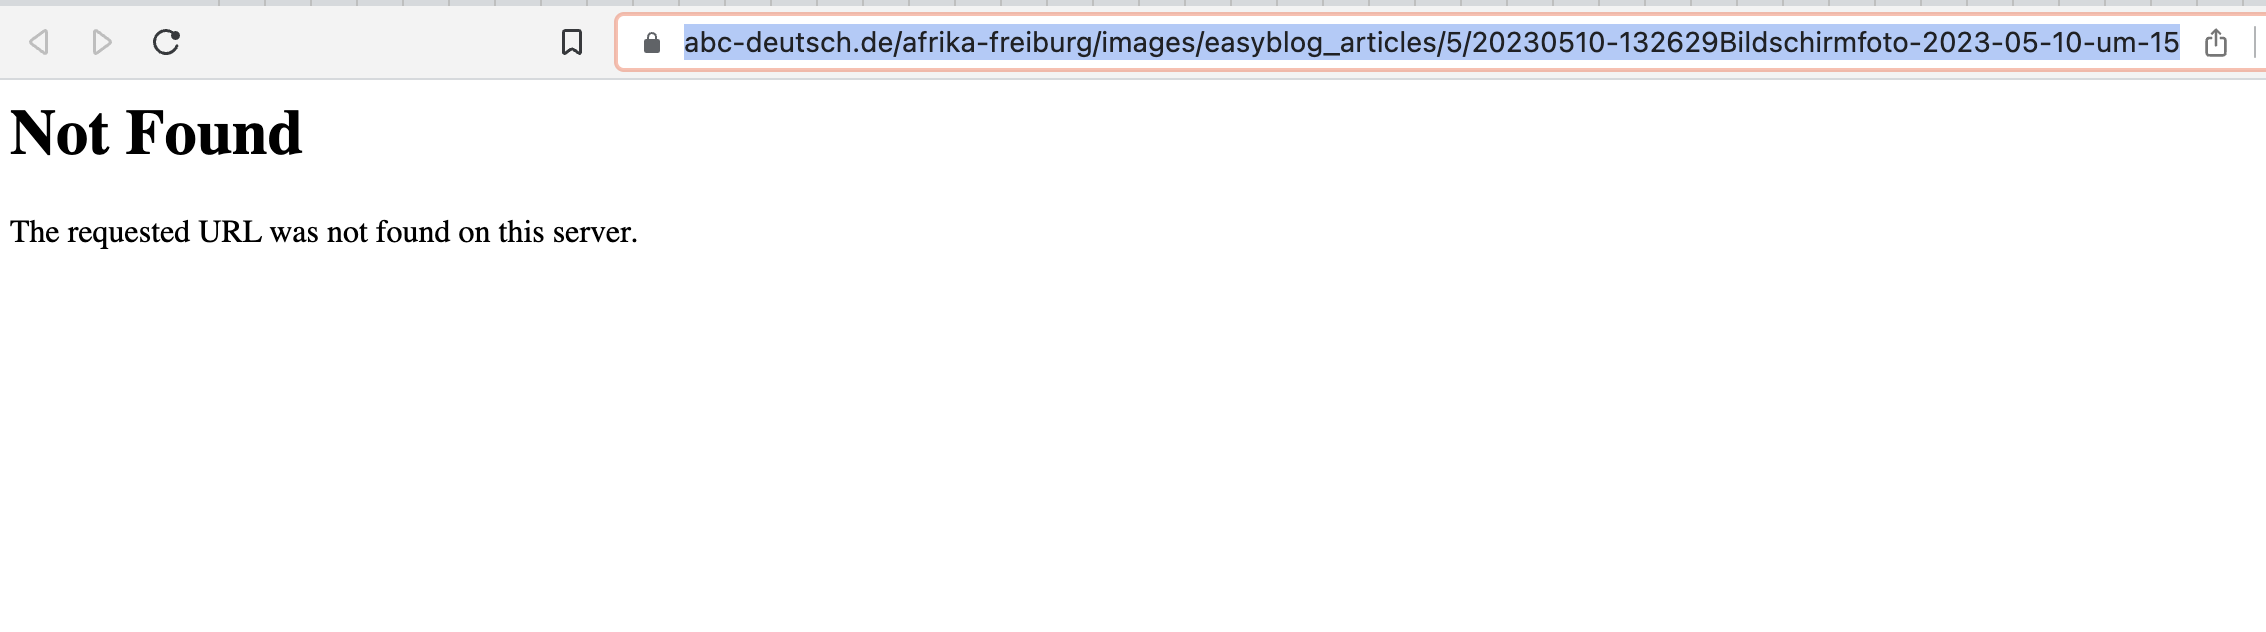The image size is (2266, 632).
Task: Click empty toolbar space left of the bookmark icon
Action: click(370, 42)
